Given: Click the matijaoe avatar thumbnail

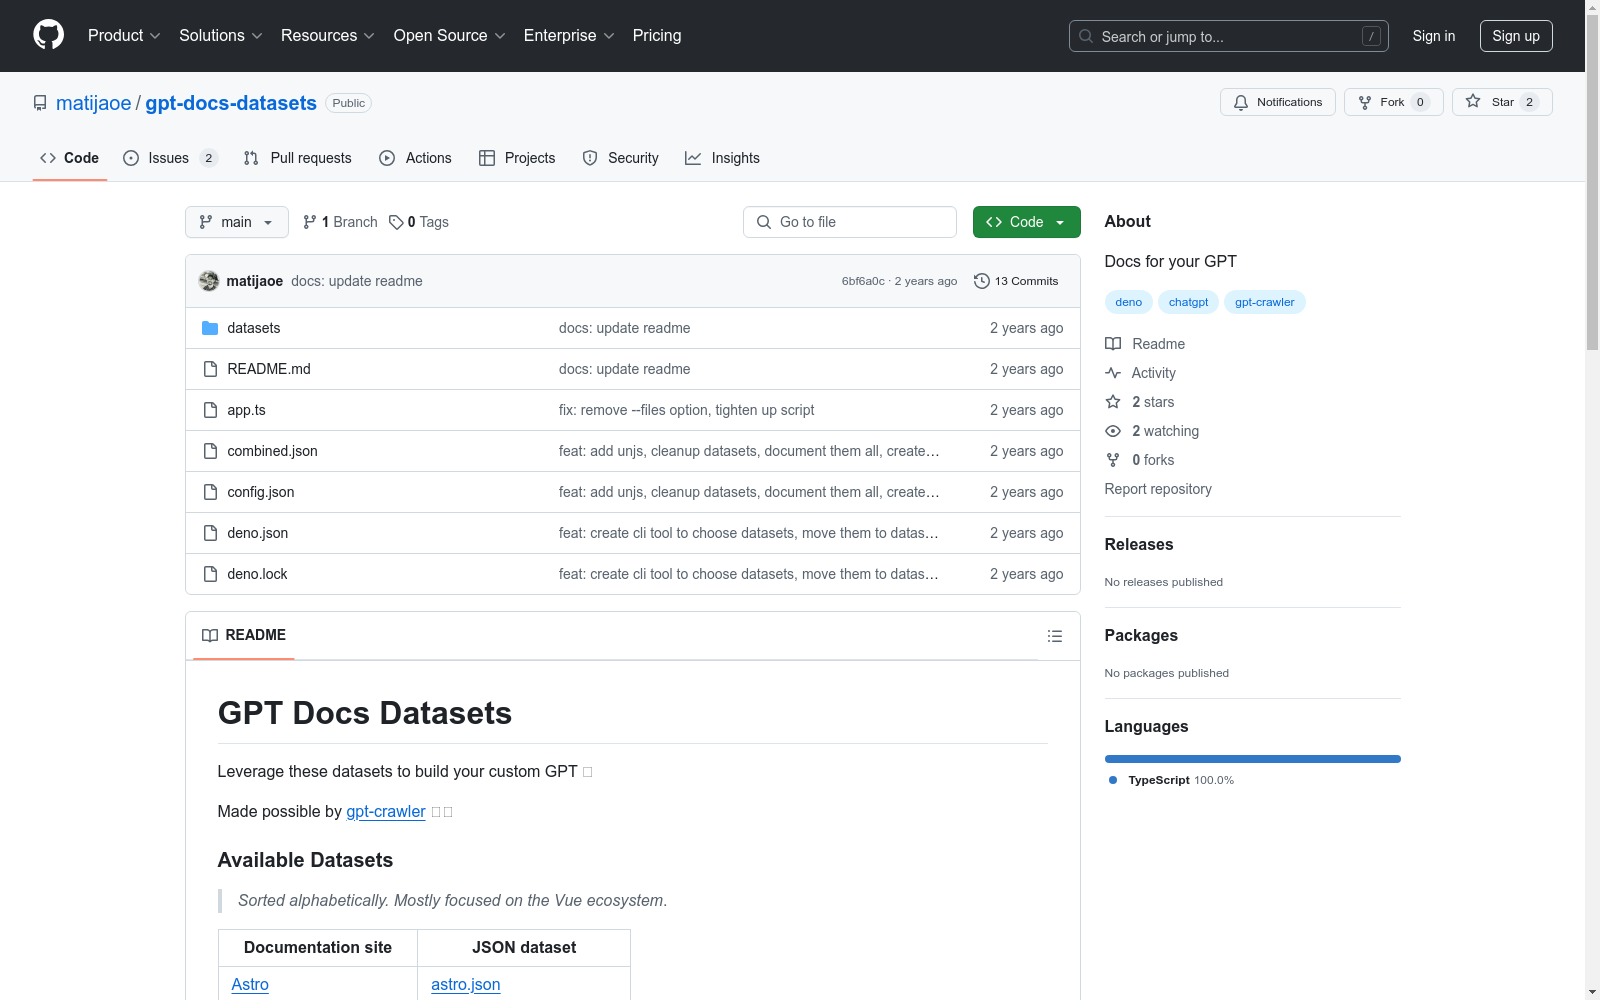Looking at the screenshot, I should click(209, 281).
